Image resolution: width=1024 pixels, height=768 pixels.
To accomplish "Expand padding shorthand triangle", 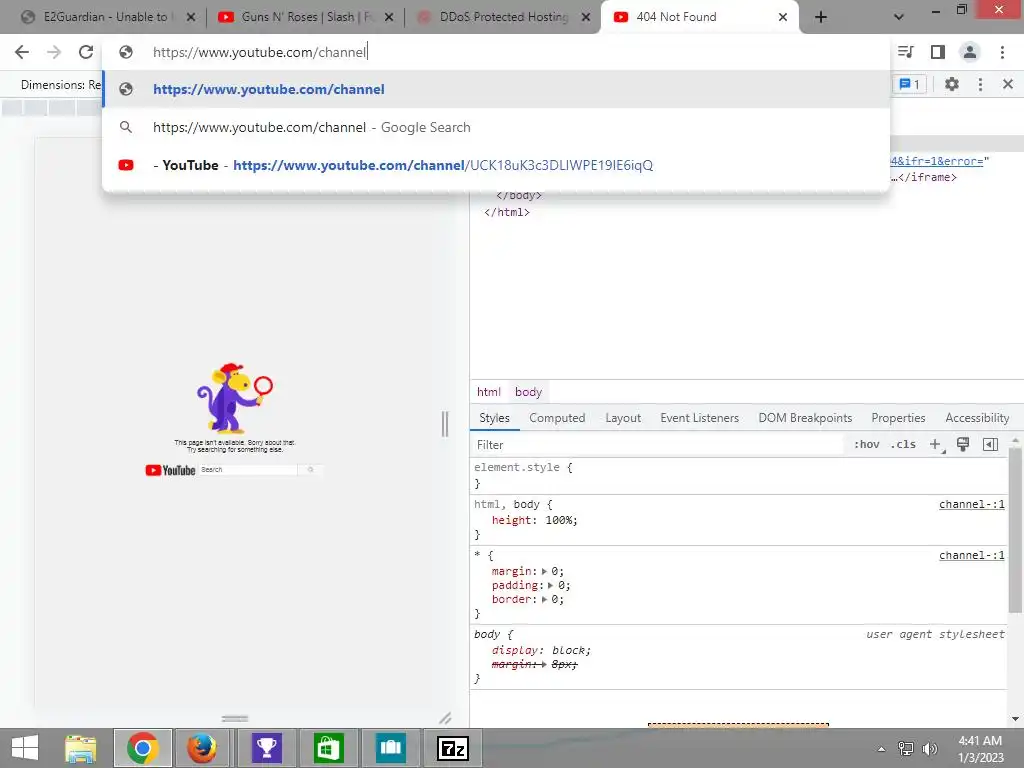I will point(551,586).
